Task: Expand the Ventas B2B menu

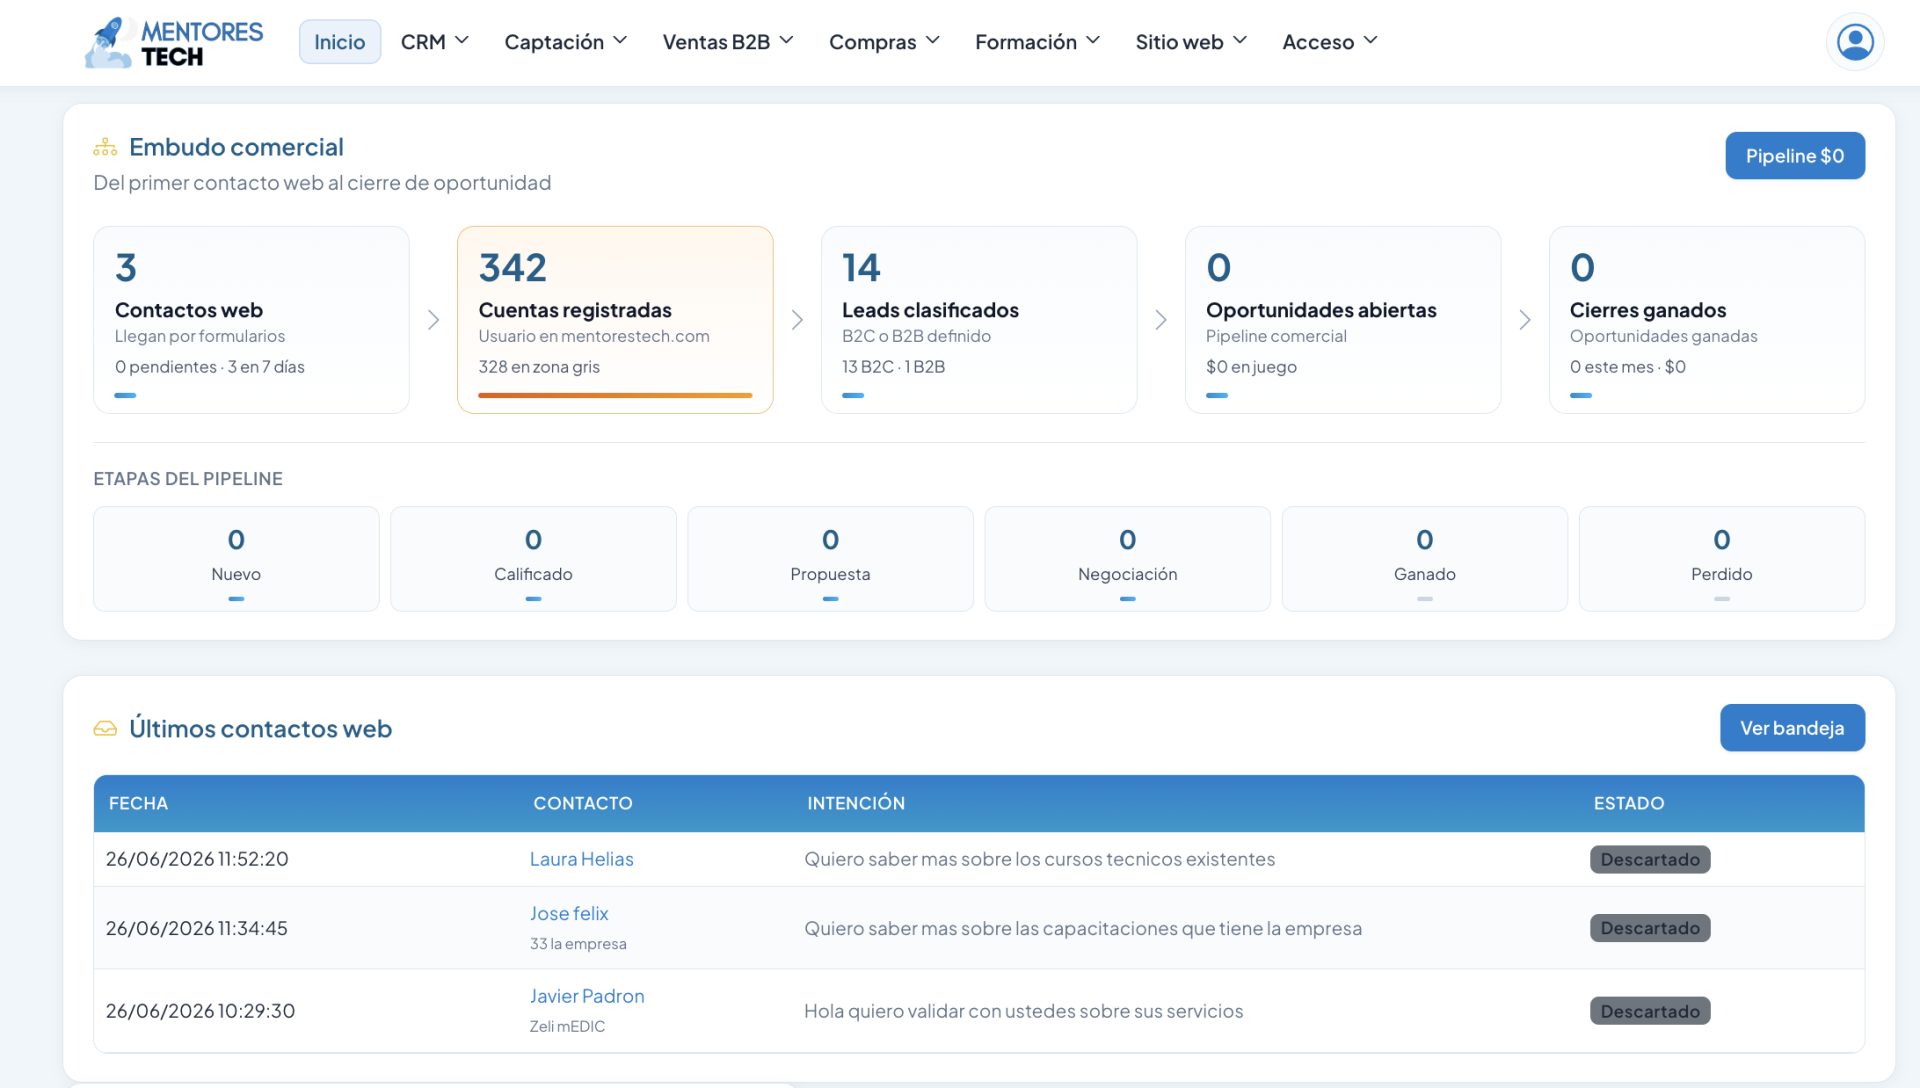Action: (728, 42)
